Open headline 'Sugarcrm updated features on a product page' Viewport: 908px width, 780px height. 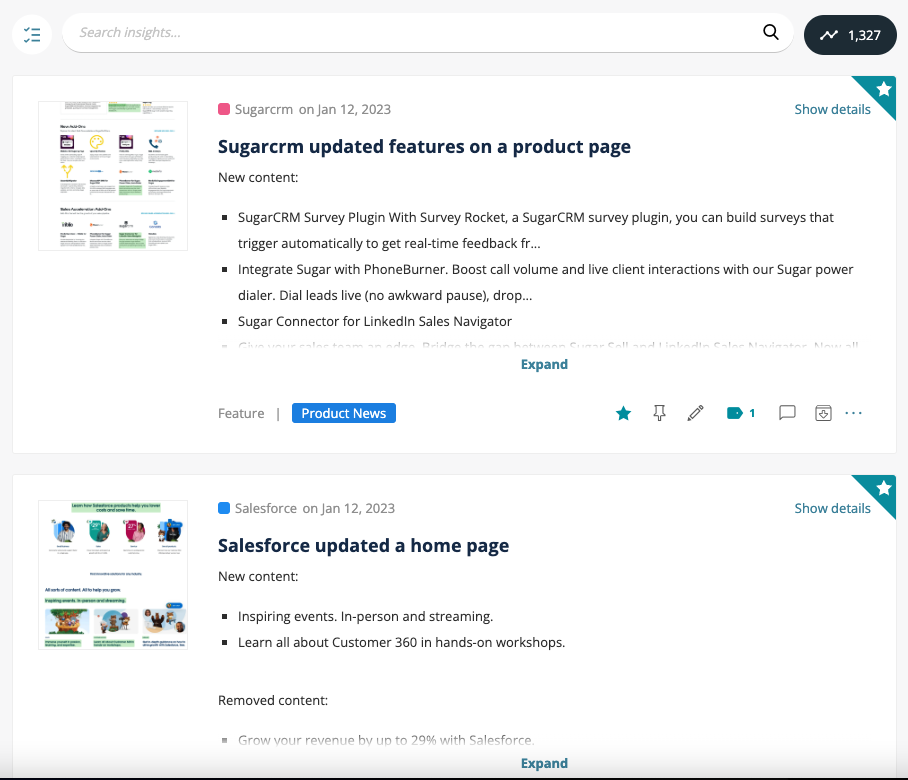[x=424, y=147]
